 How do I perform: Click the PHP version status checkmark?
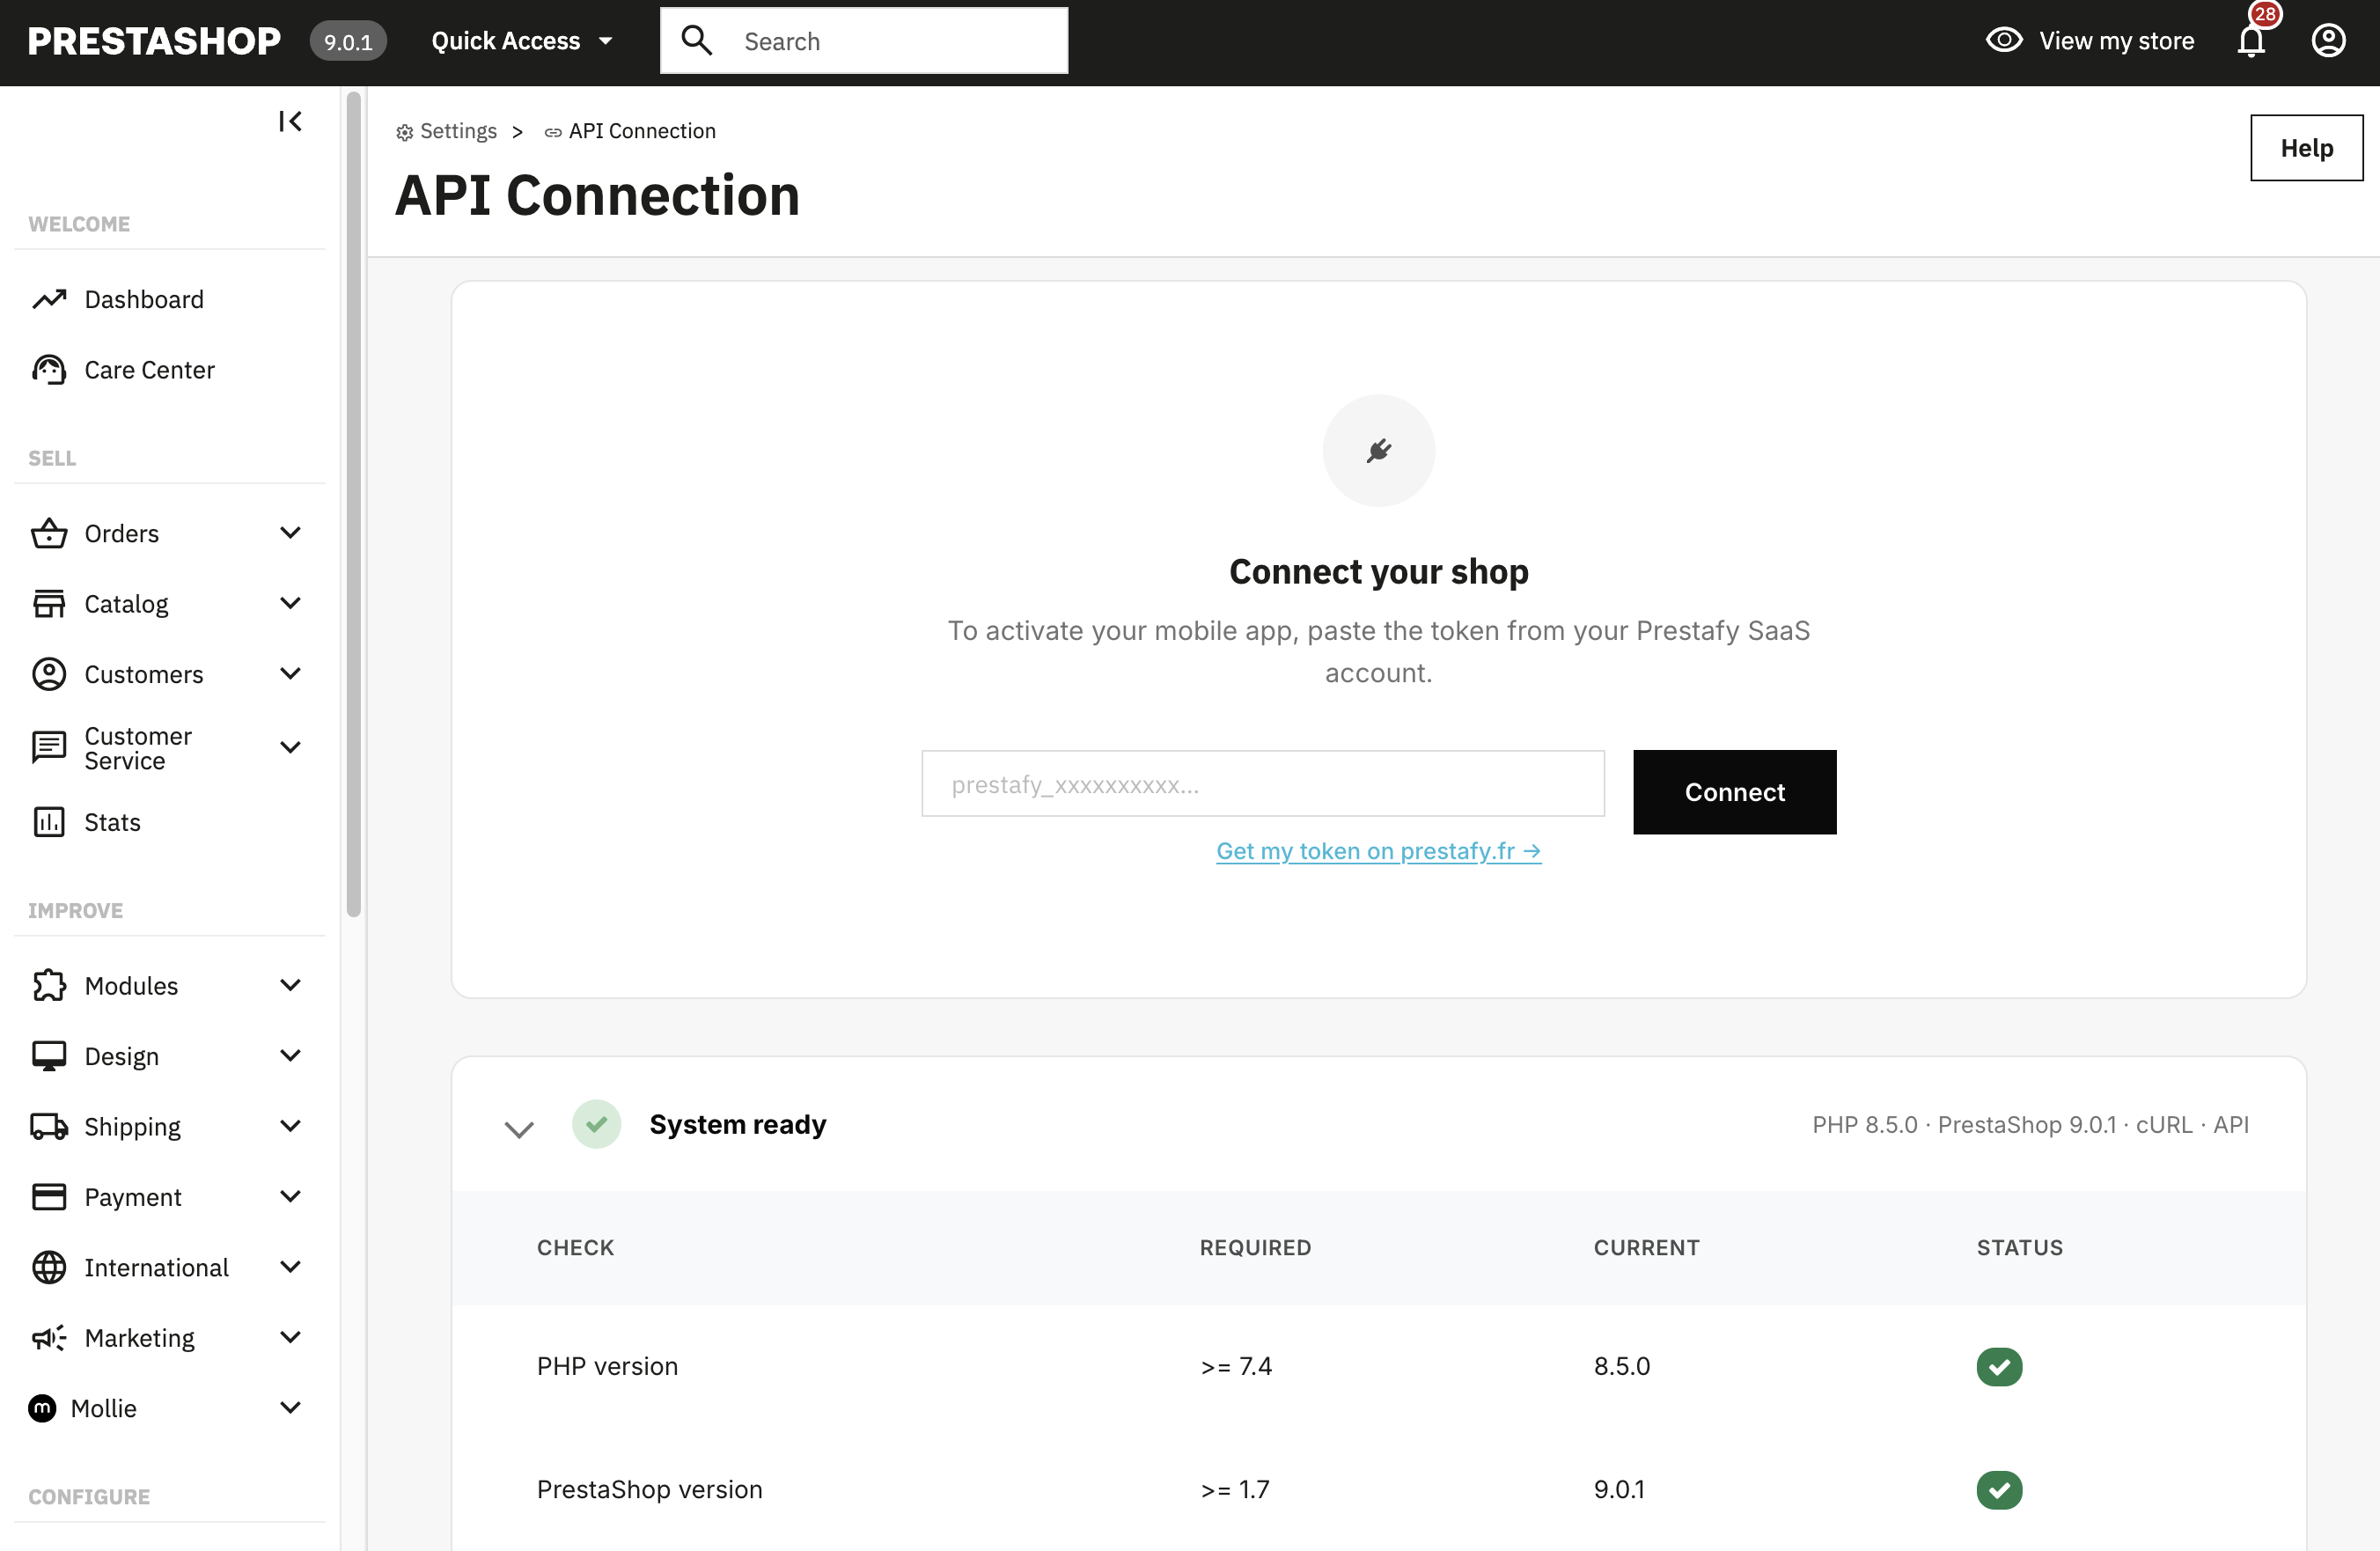pyautogui.click(x=1999, y=1366)
